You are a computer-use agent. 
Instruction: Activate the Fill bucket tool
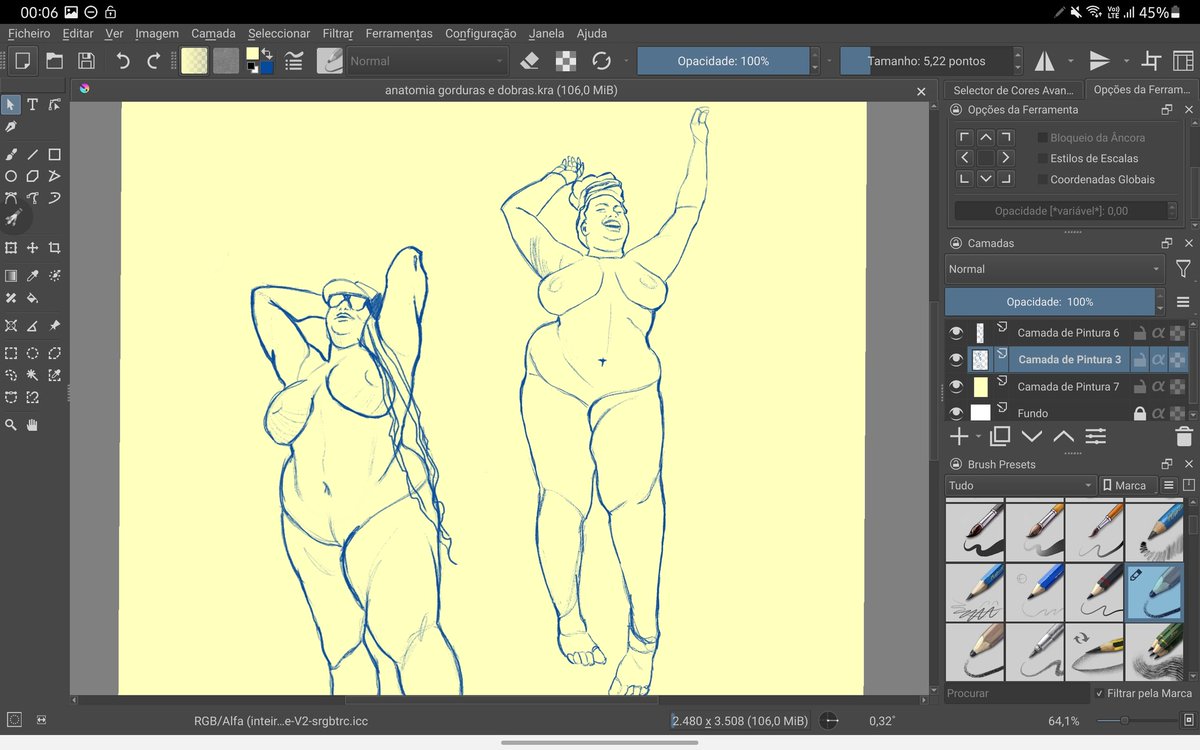(32, 298)
